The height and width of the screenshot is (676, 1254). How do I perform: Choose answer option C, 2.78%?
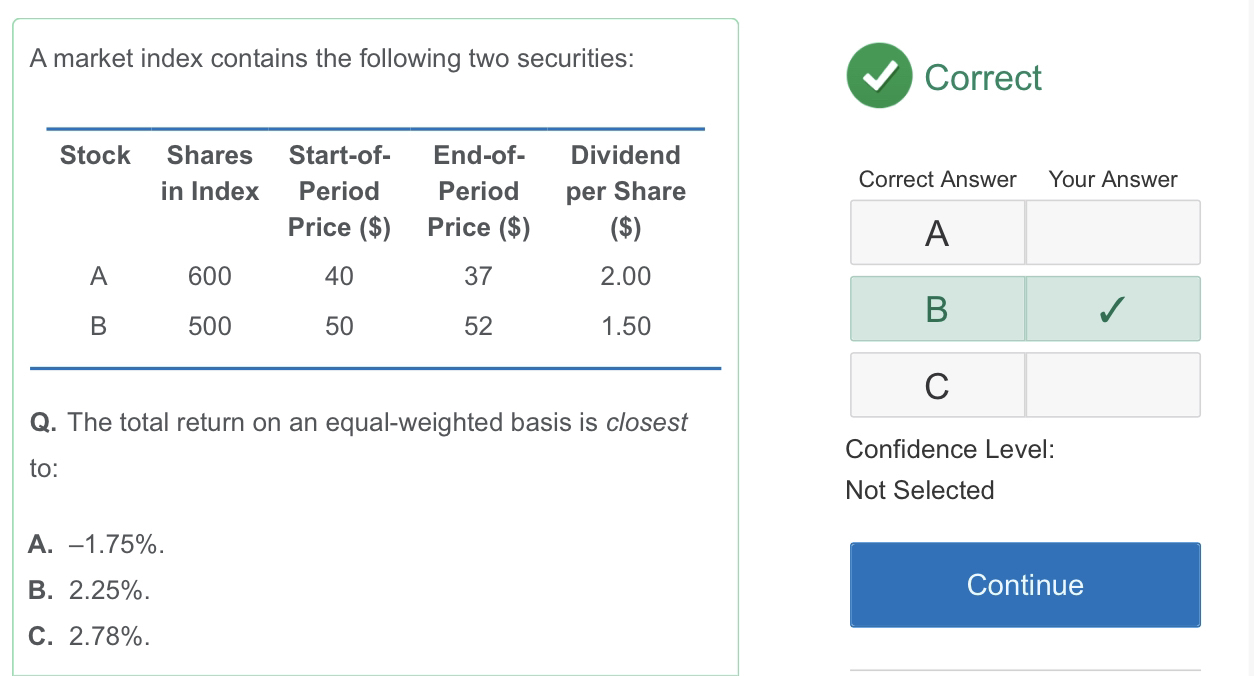[x=90, y=636]
